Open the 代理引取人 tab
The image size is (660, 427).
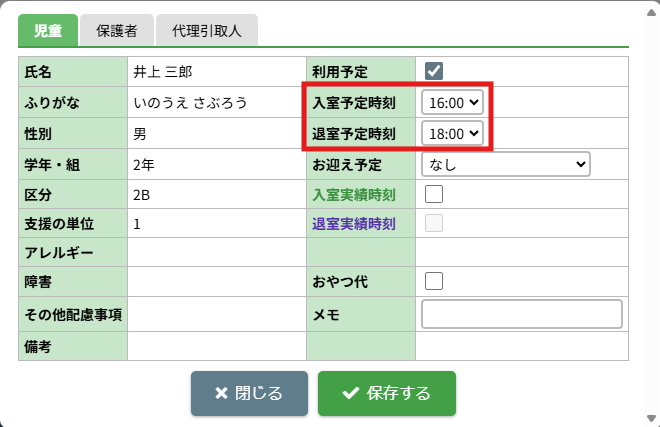[x=208, y=31]
